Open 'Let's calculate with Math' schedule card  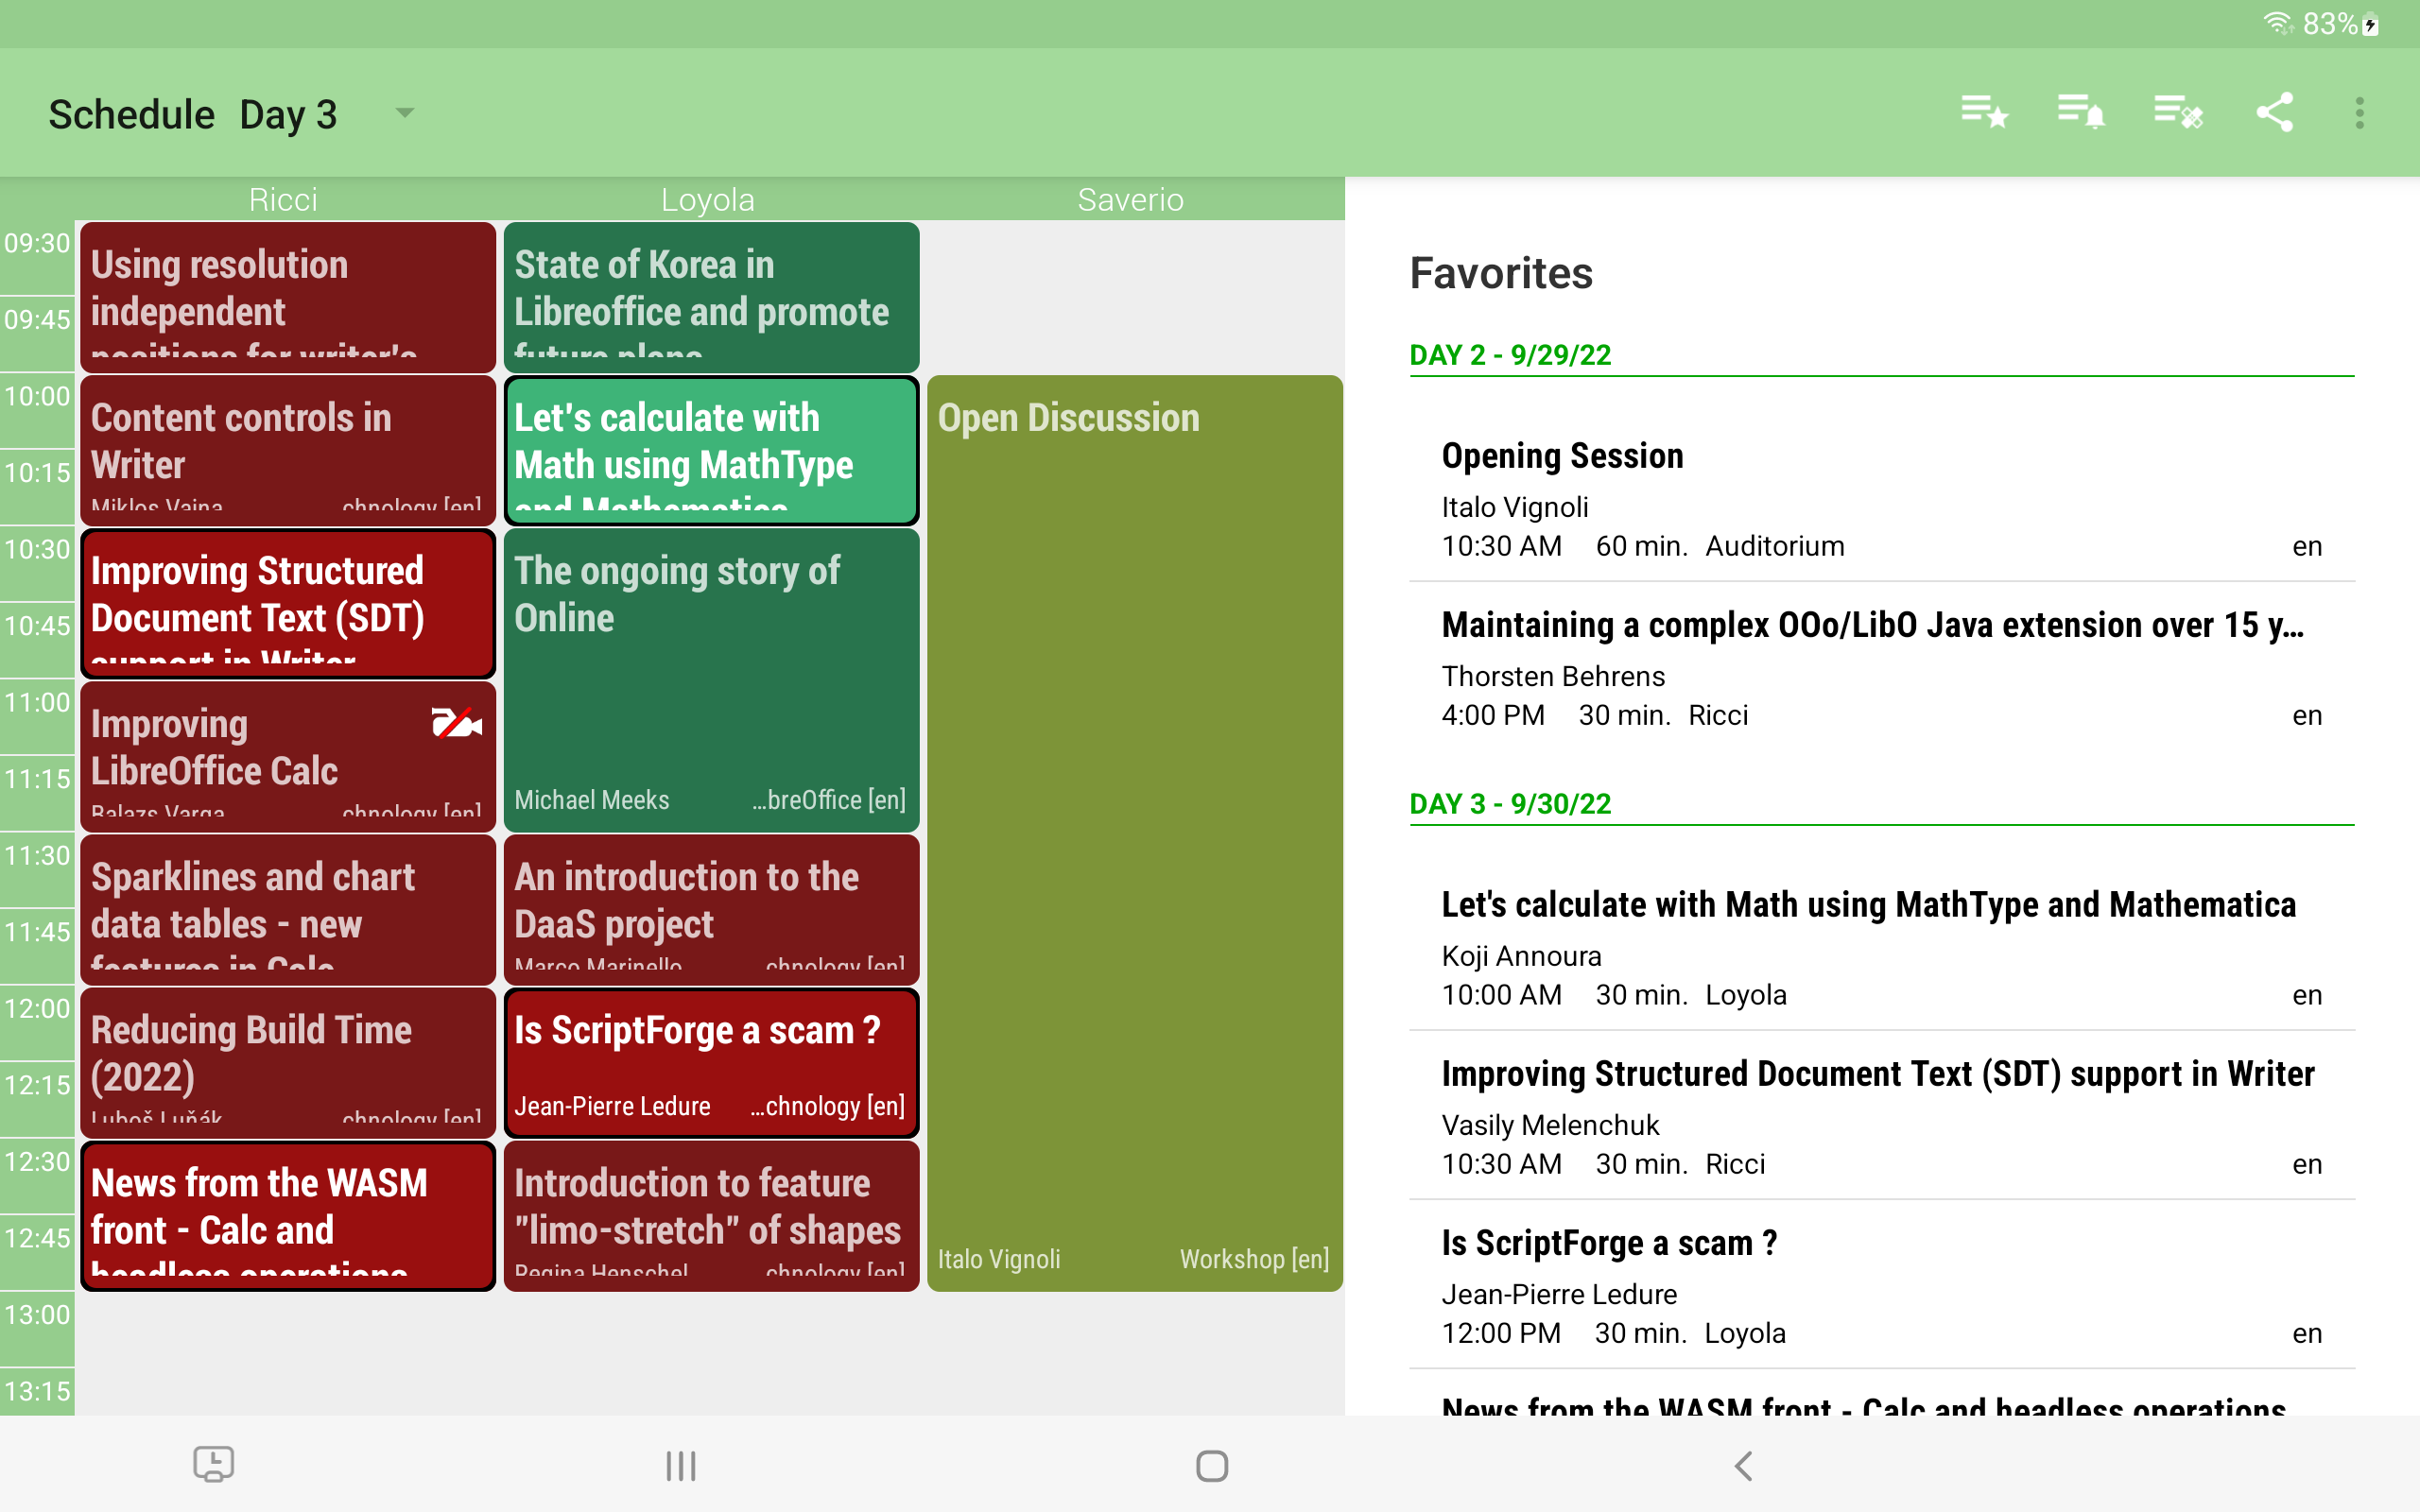pos(711,450)
